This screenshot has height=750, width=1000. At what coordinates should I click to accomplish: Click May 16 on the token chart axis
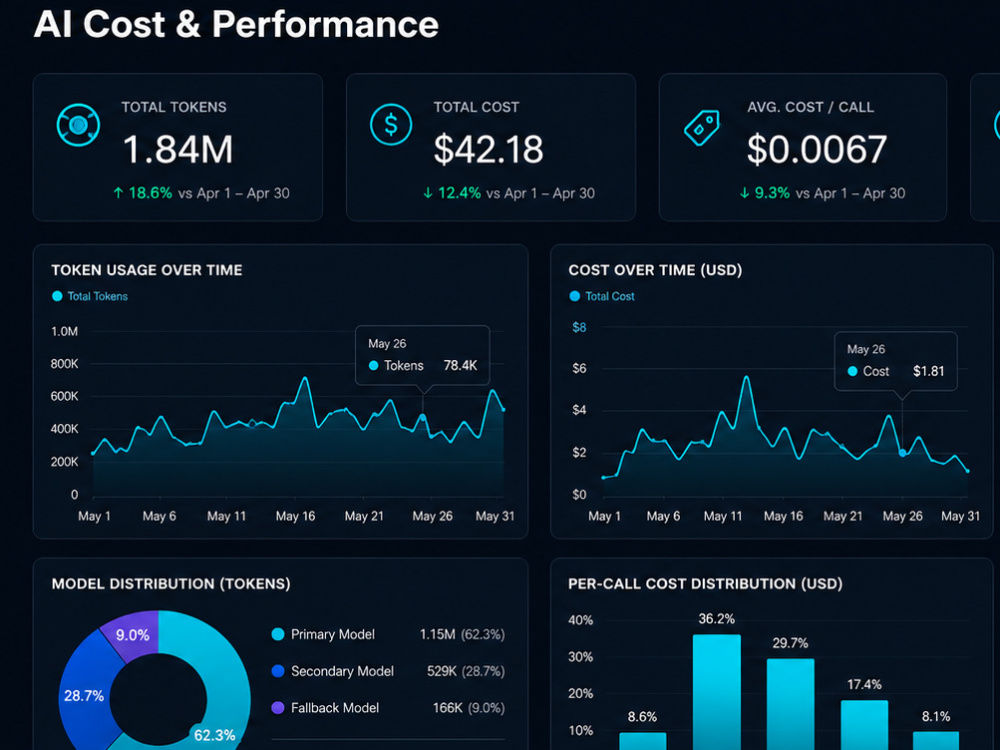point(295,516)
